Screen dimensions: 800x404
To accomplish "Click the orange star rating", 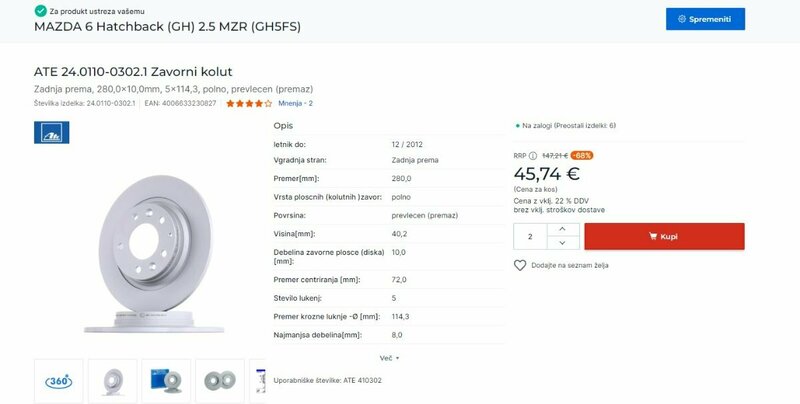I will [x=248, y=103].
